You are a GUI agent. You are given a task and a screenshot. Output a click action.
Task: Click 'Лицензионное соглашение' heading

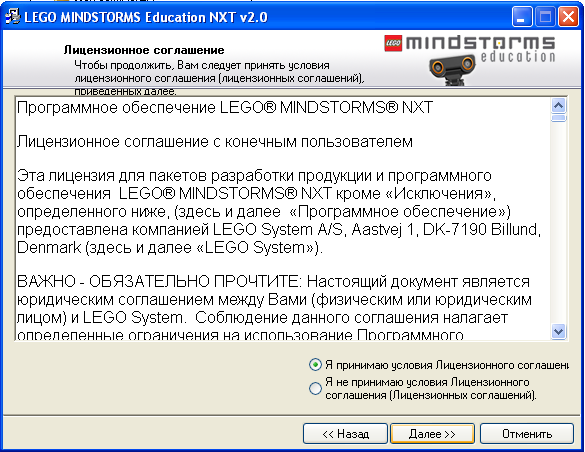[x=144, y=50]
